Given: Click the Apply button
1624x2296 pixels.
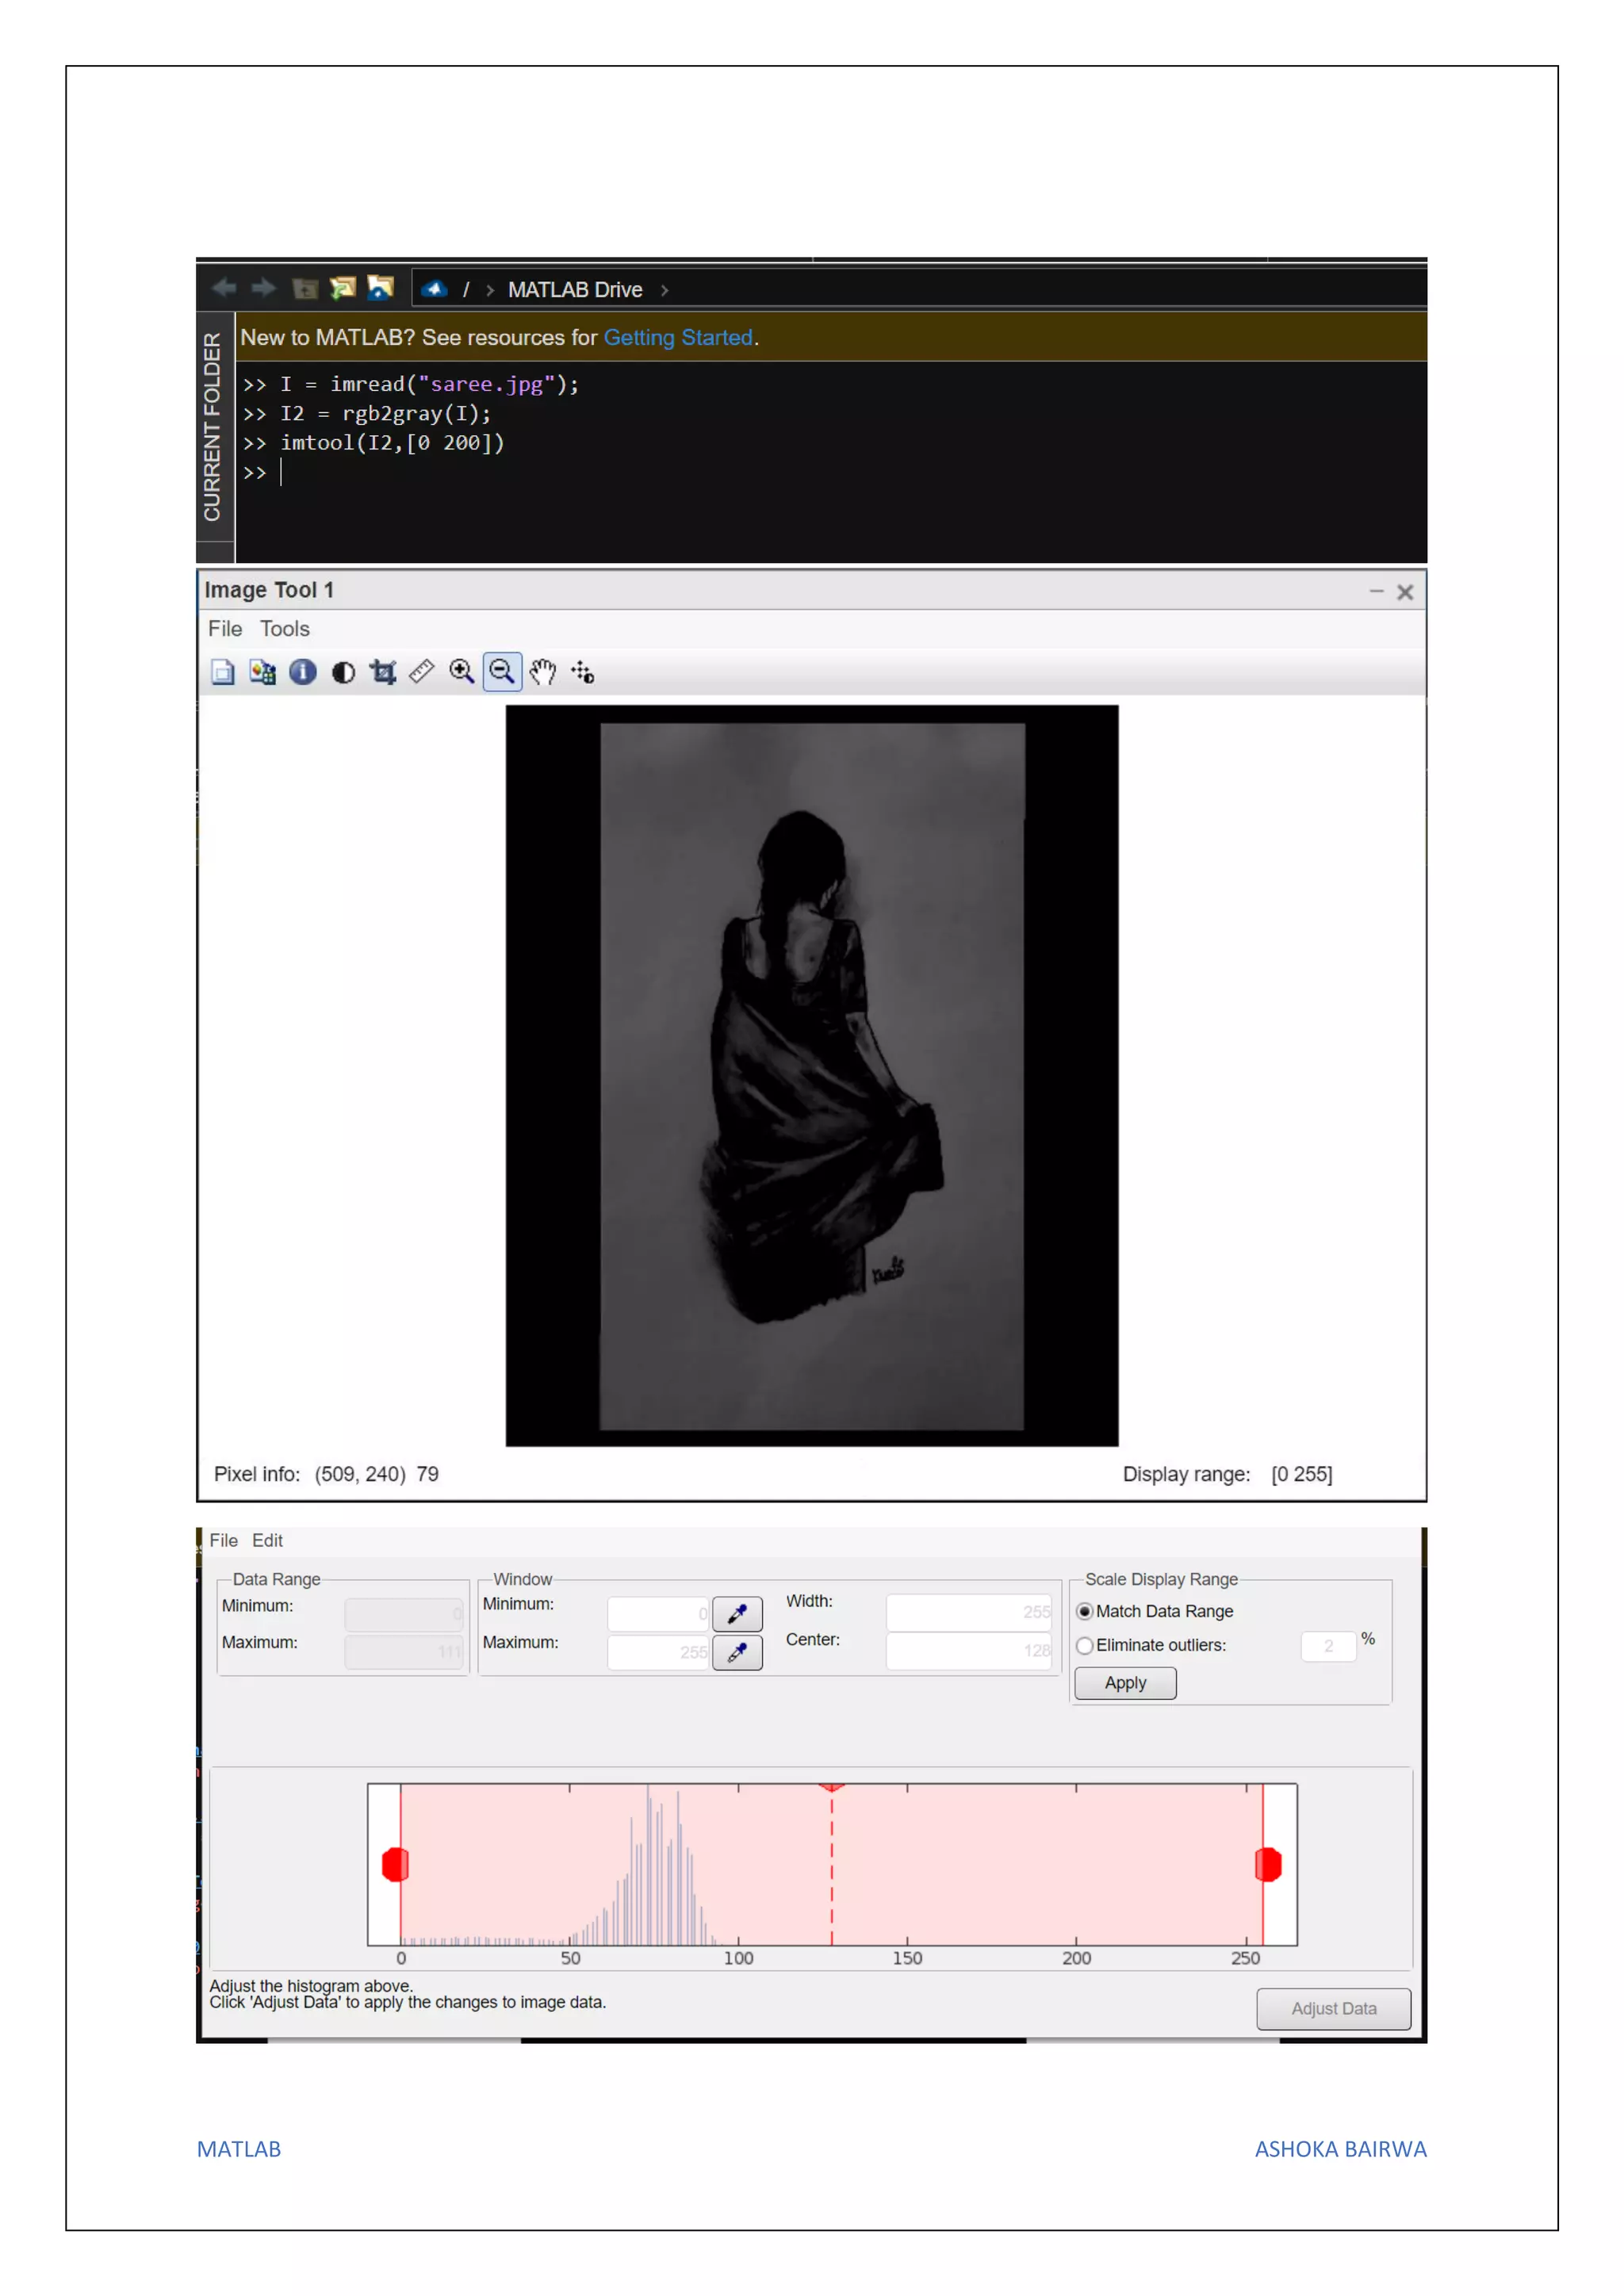Looking at the screenshot, I should point(1125,1683).
